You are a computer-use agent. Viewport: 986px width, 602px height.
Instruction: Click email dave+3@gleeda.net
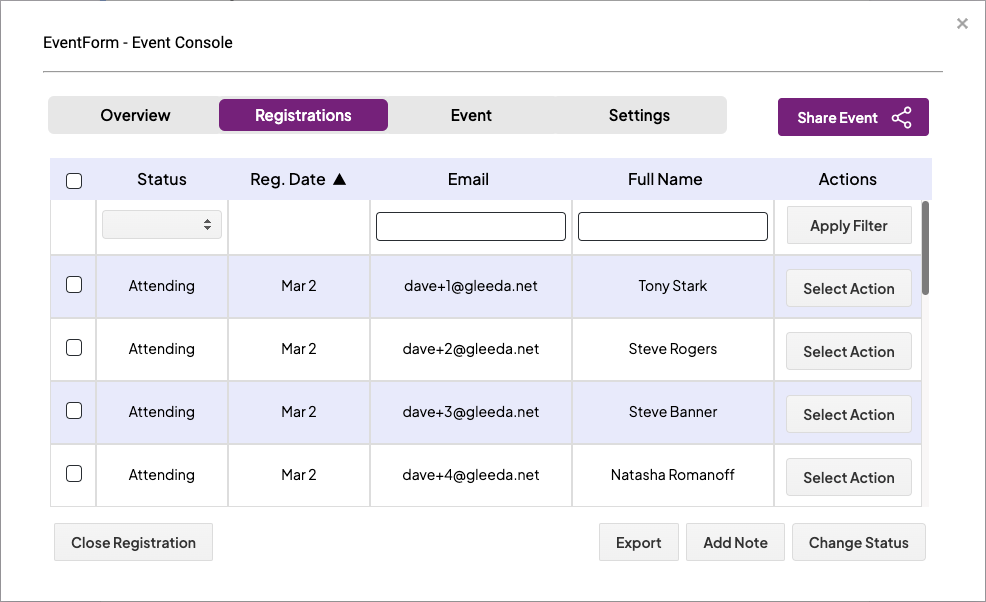[x=470, y=411]
